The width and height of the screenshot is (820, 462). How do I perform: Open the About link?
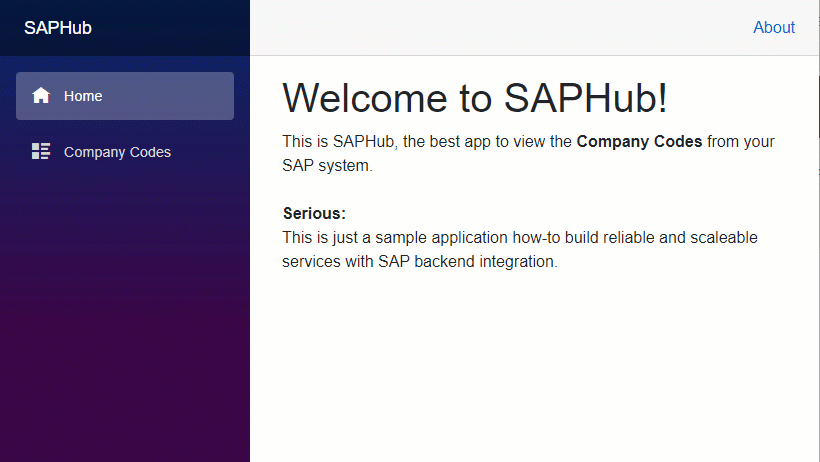[773, 27]
